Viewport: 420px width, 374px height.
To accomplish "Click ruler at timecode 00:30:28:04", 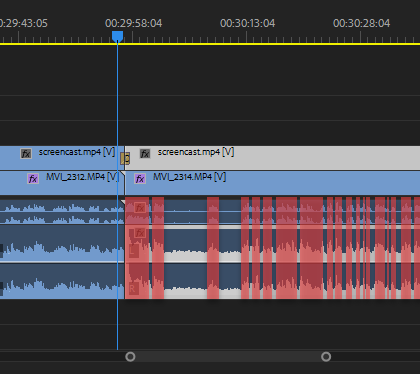I will (x=361, y=23).
